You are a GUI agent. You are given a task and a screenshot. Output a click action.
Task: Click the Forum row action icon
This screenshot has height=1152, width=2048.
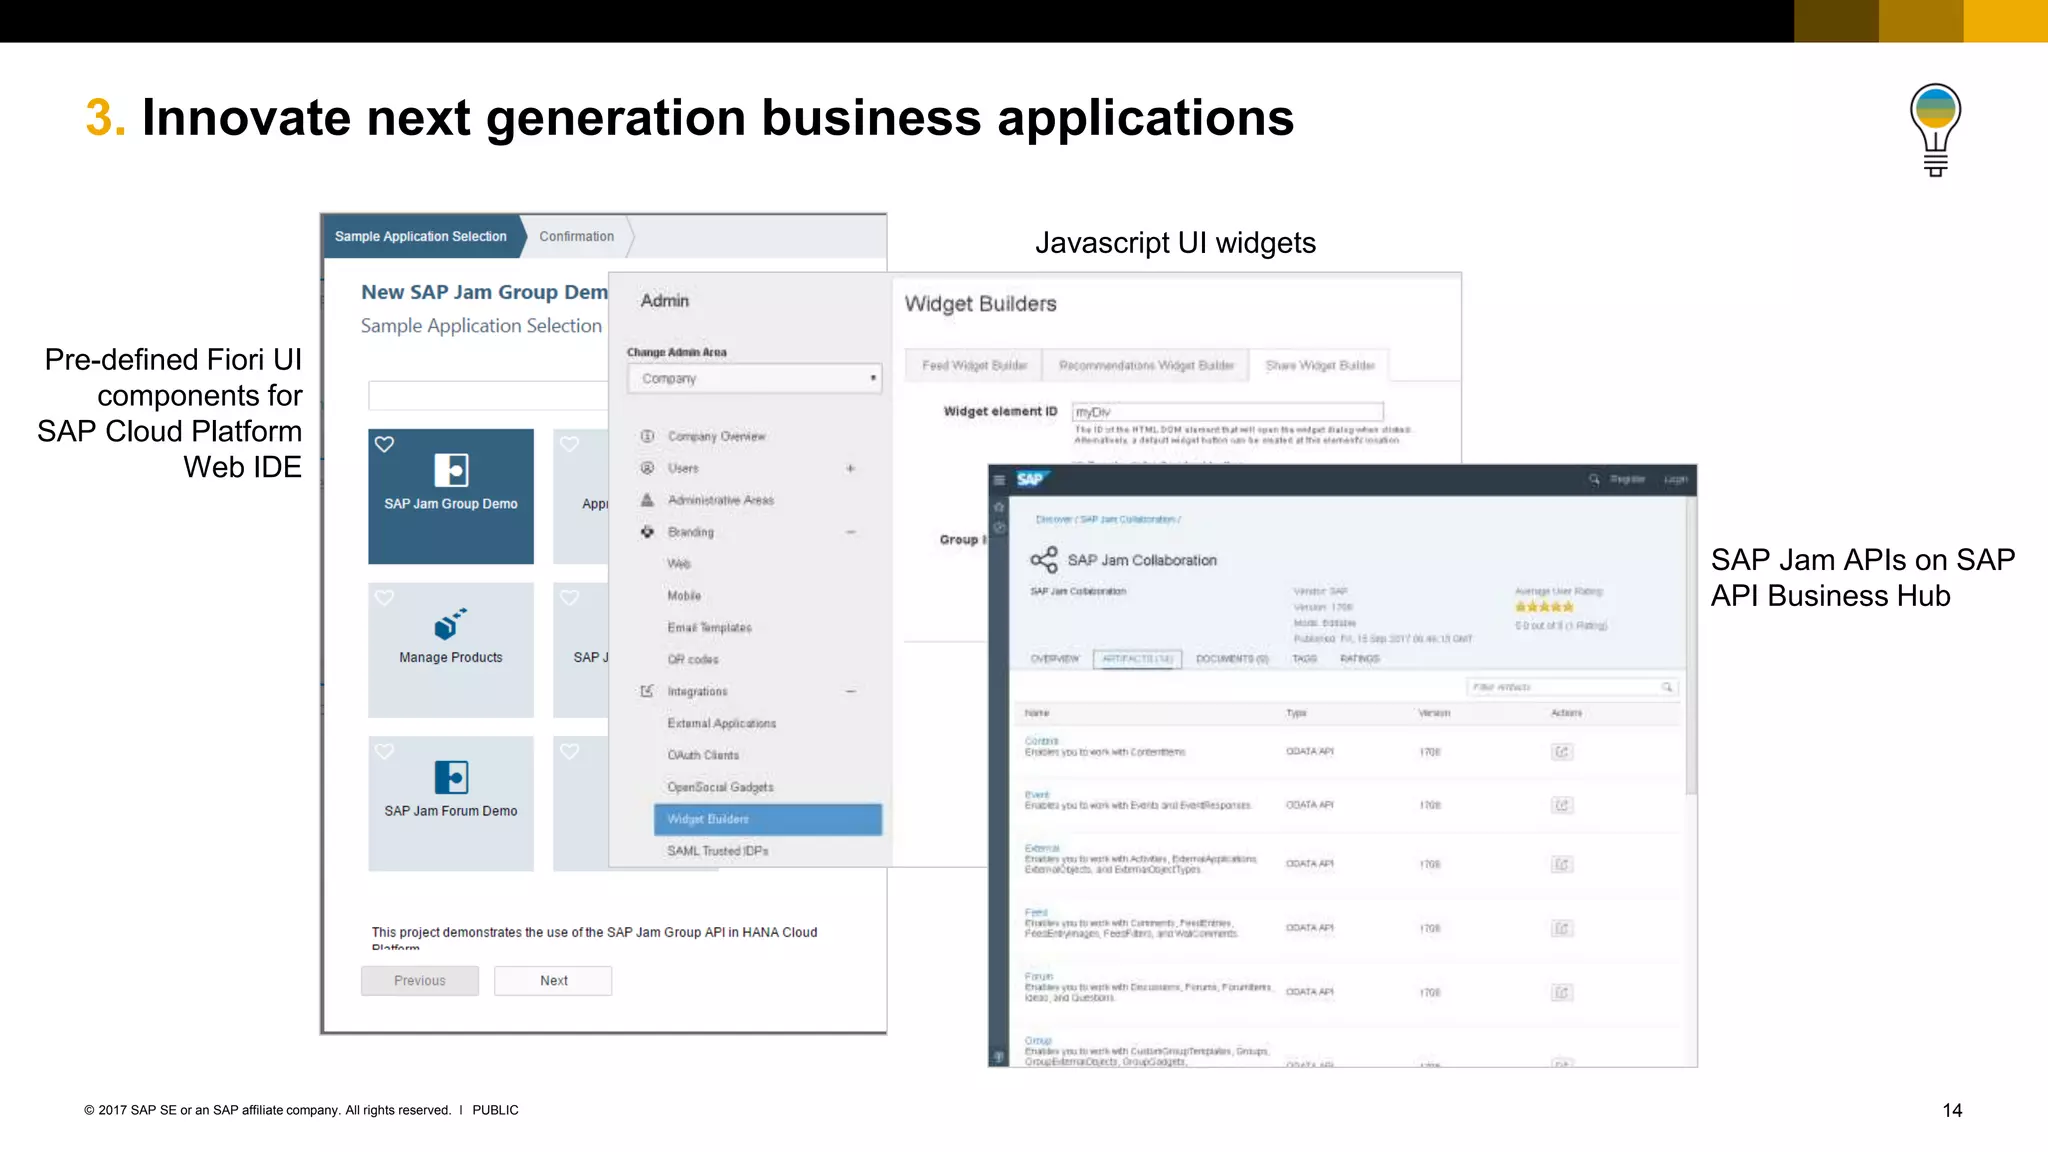pyautogui.click(x=1562, y=992)
